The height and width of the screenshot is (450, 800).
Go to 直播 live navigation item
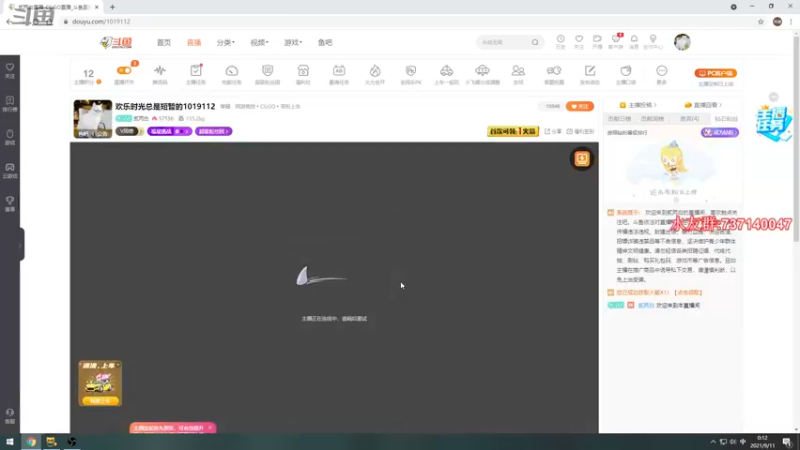(x=194, y=42)
